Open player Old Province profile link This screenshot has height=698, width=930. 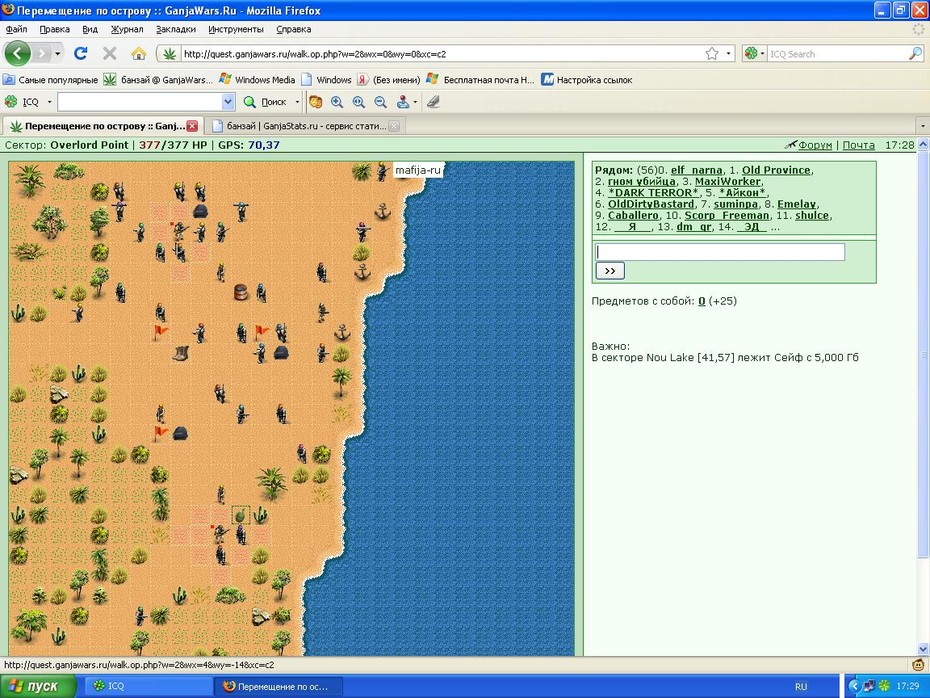pos(776,170)
